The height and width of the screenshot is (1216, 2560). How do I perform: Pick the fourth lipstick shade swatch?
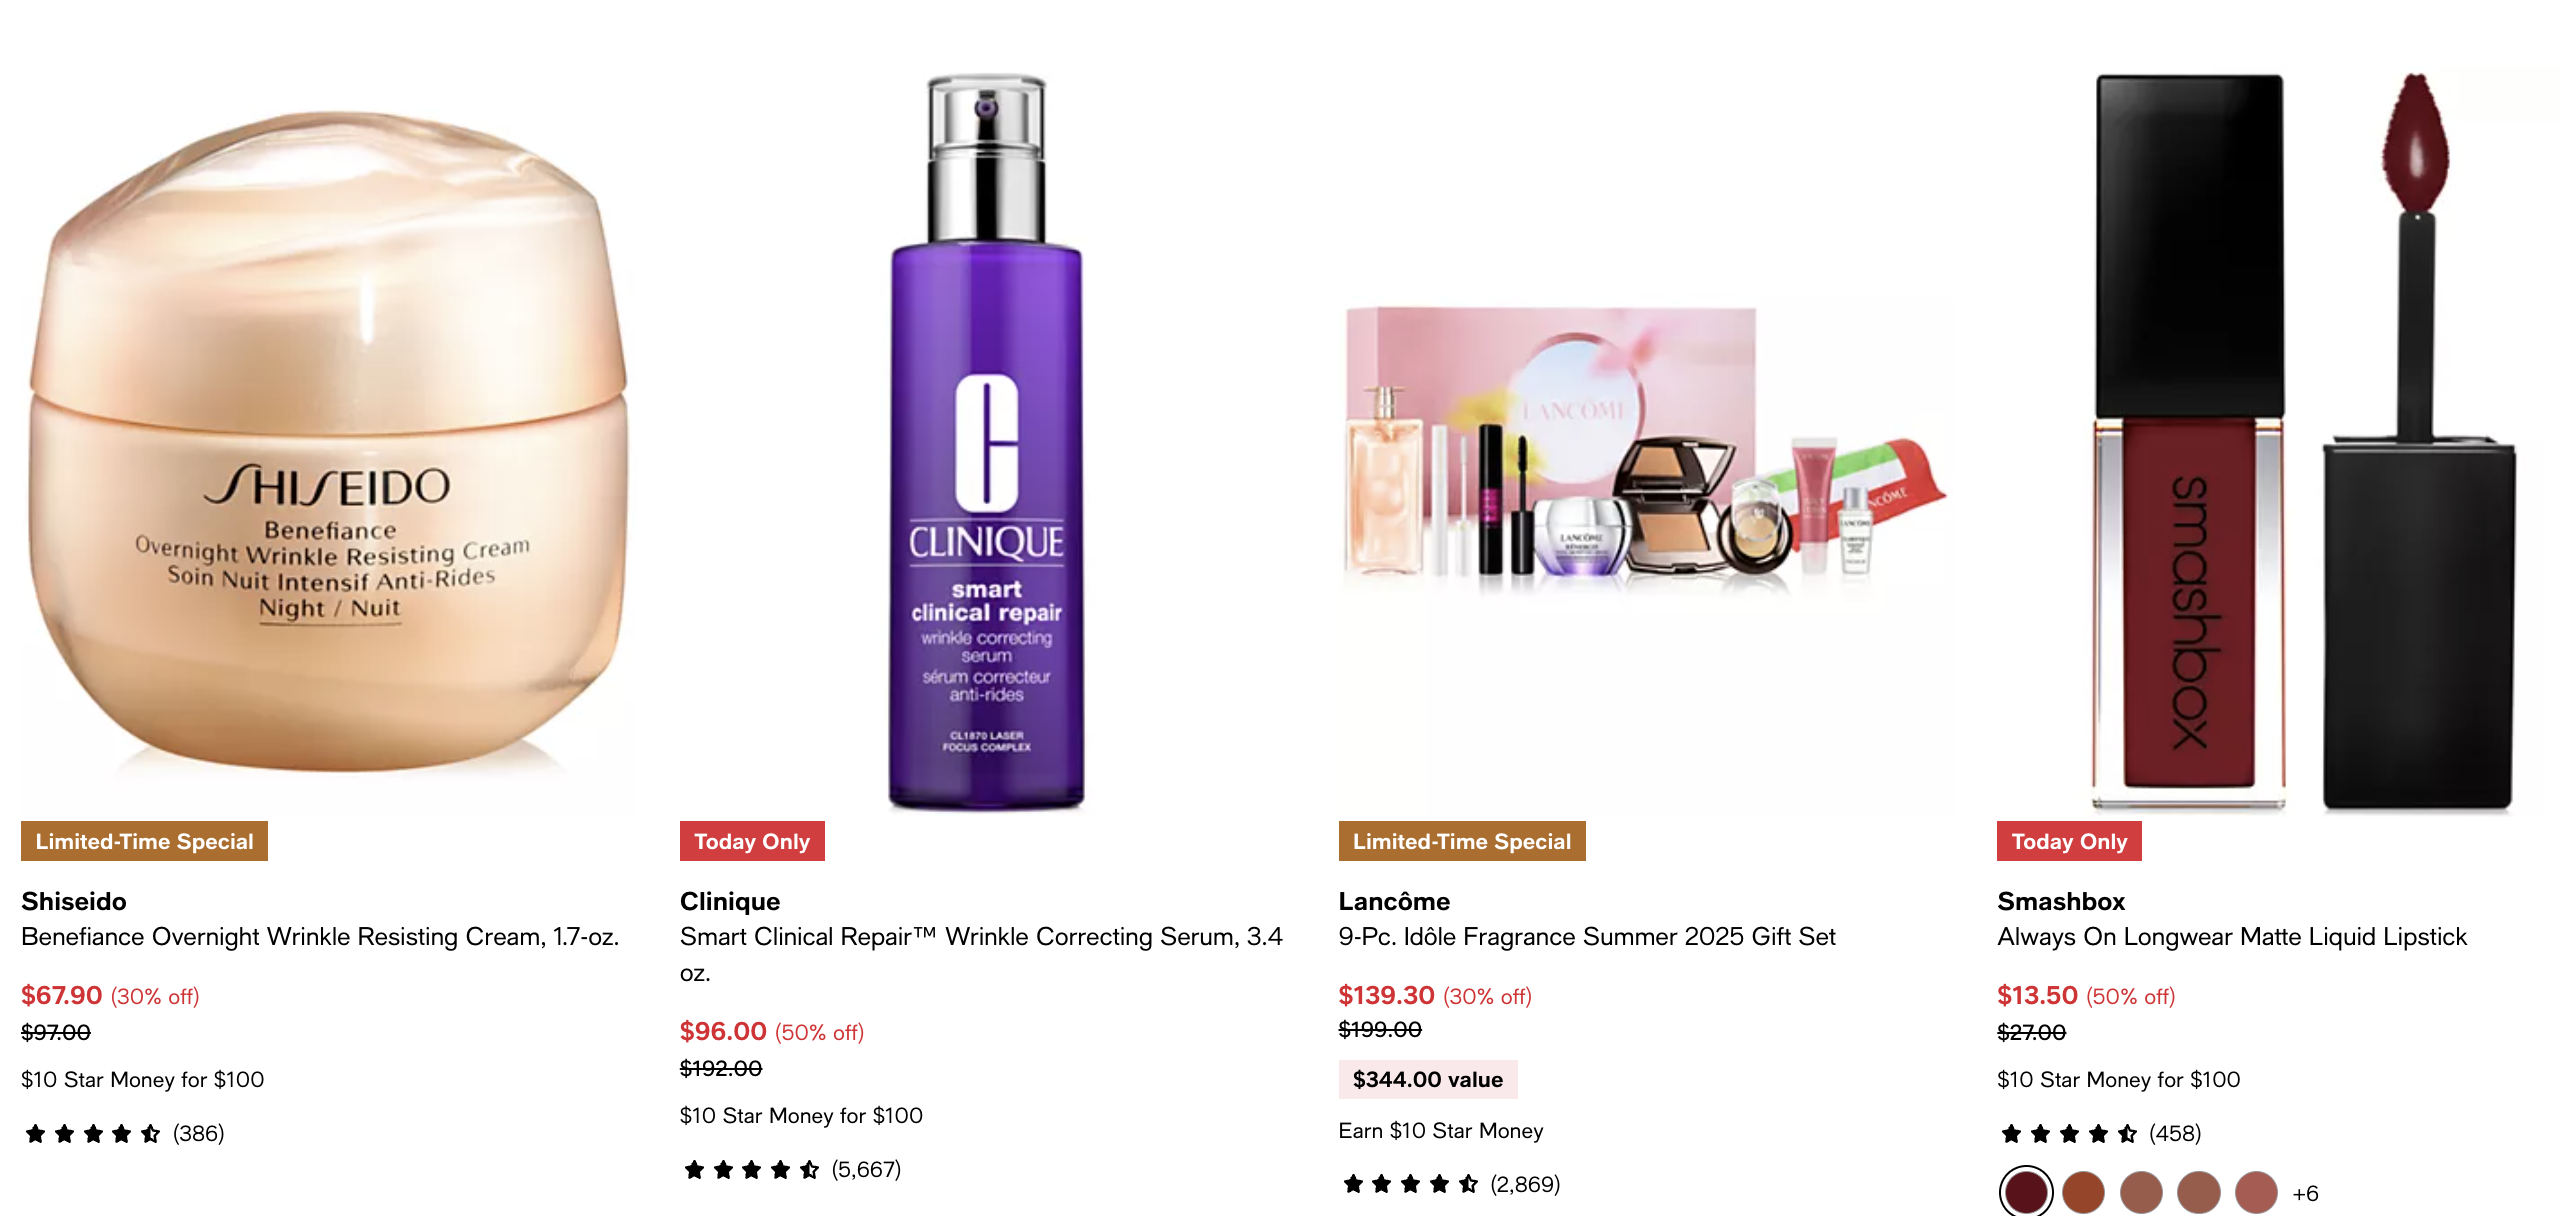[2199, 1192]
